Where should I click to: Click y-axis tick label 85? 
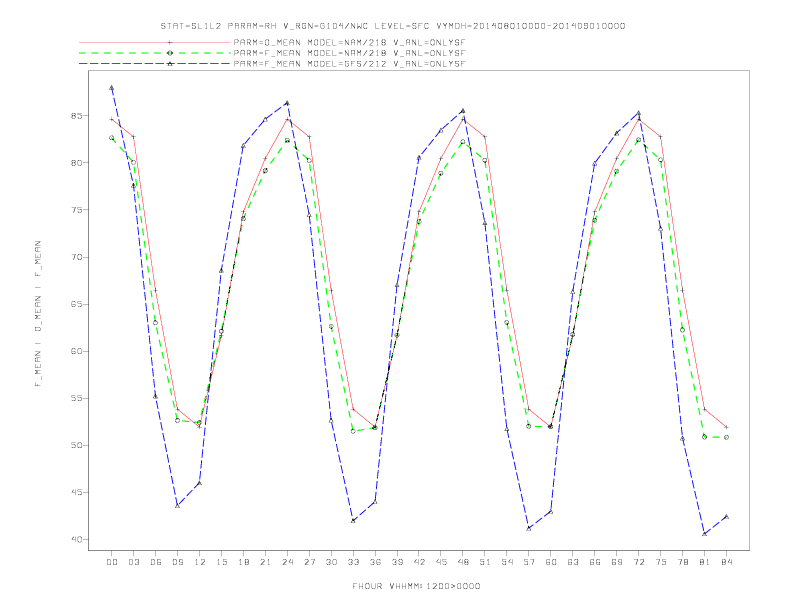tap(77, 116)
